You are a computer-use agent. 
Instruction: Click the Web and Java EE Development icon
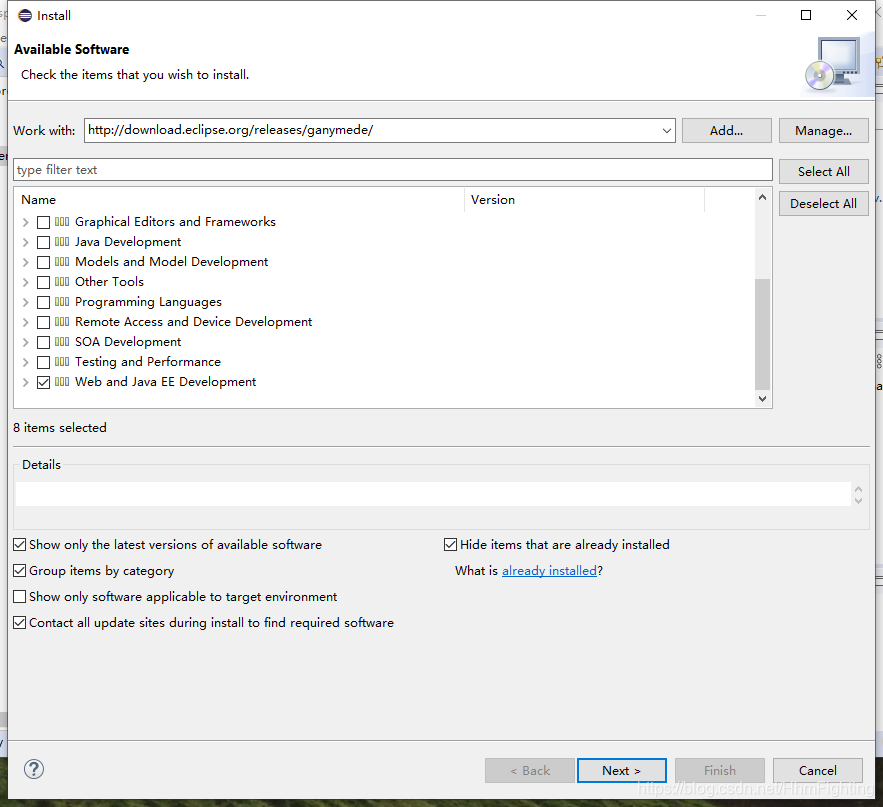click(x=62, y=382)
